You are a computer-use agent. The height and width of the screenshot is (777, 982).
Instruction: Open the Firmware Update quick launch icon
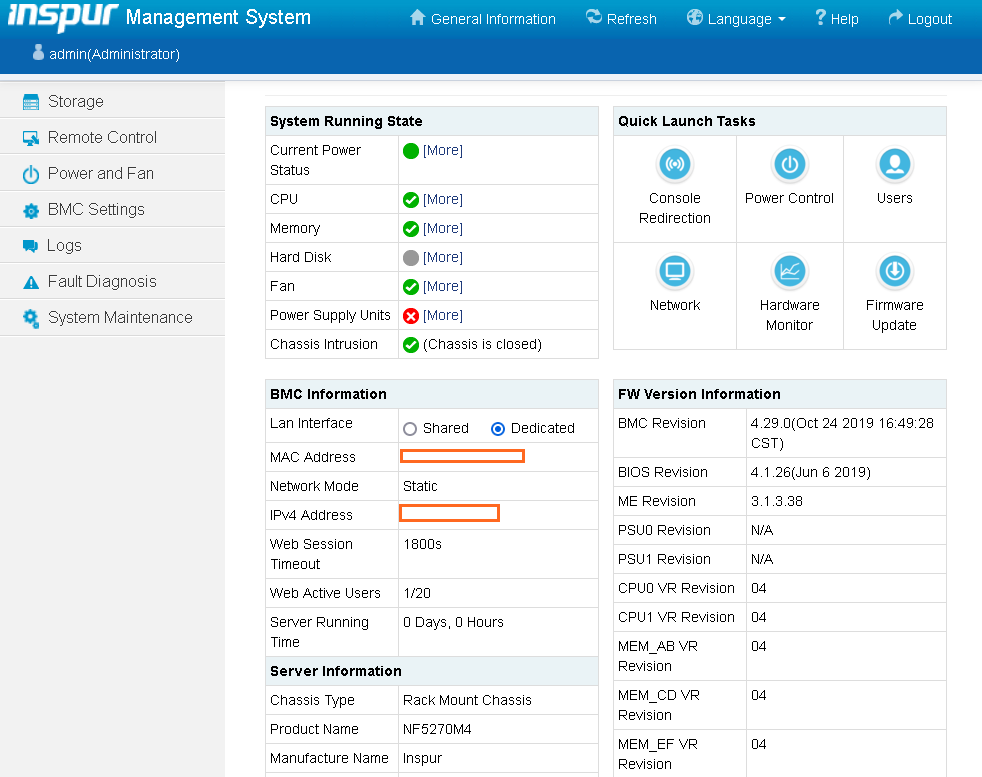(894, 271)
